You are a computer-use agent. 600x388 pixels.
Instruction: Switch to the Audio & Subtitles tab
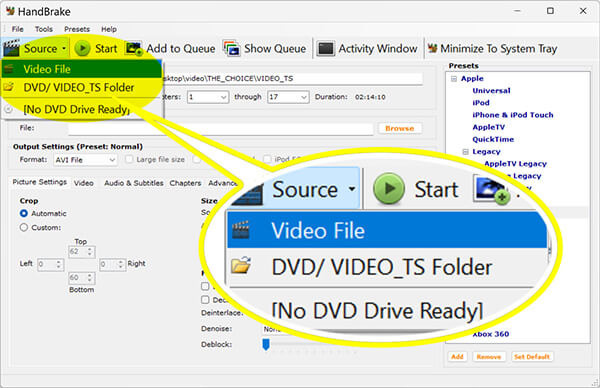134,183
